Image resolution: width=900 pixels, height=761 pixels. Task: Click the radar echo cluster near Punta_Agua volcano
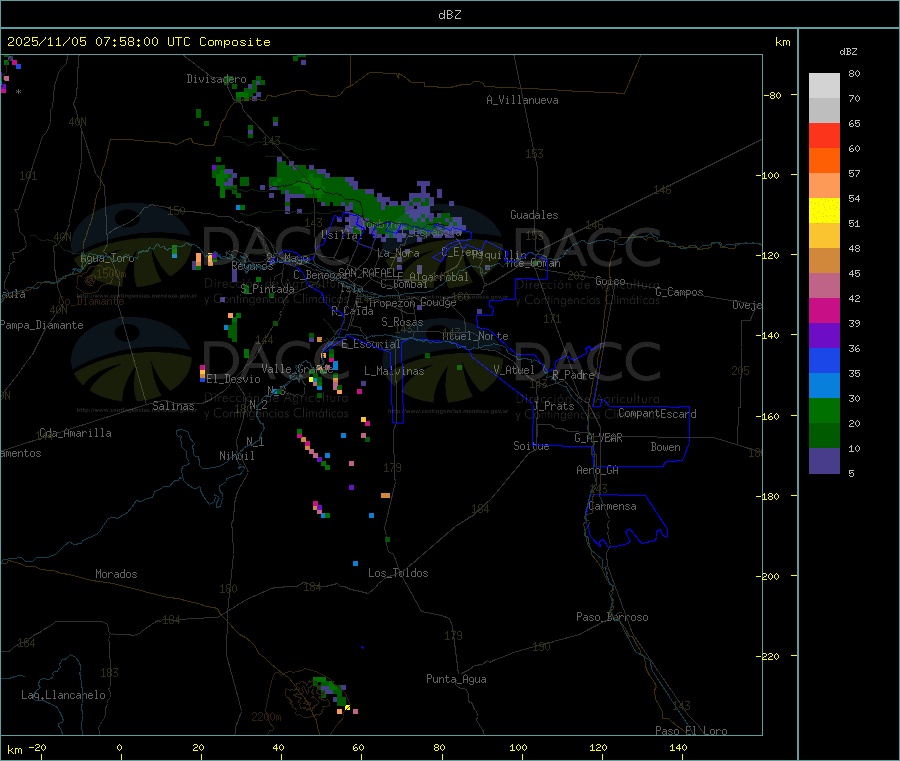tap(332, 692)
